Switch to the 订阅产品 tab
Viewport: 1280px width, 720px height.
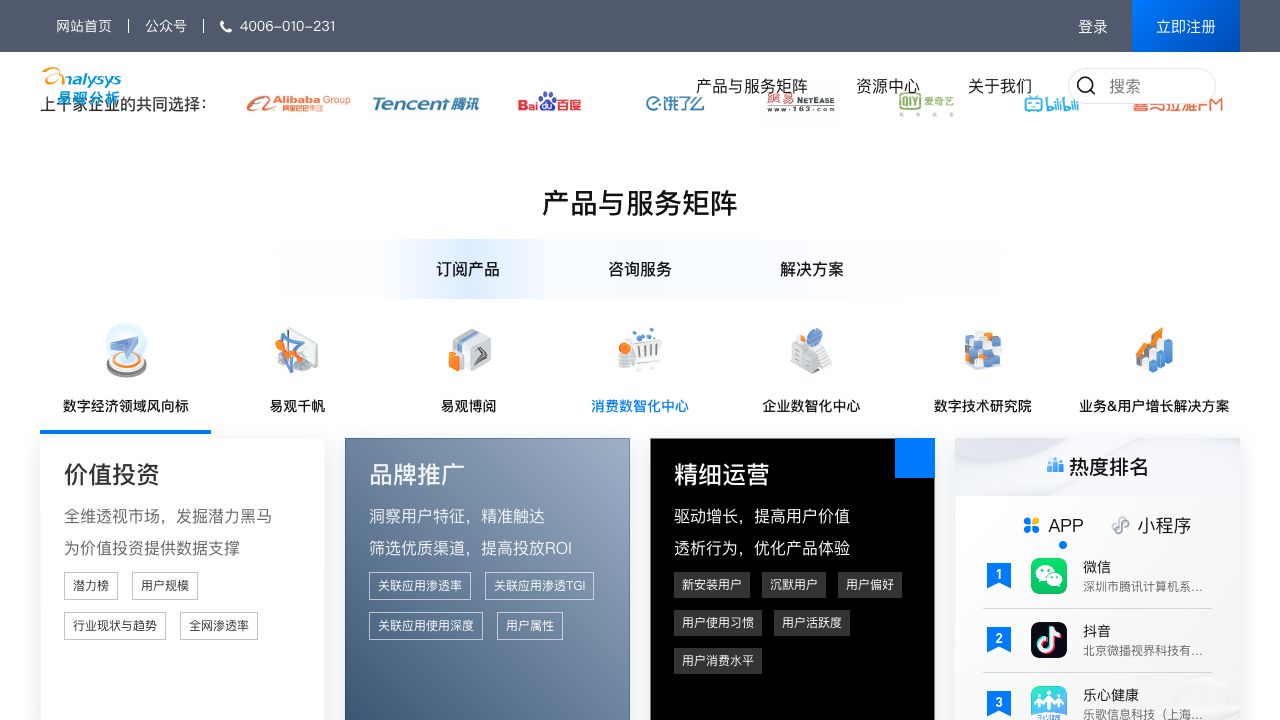468,269
